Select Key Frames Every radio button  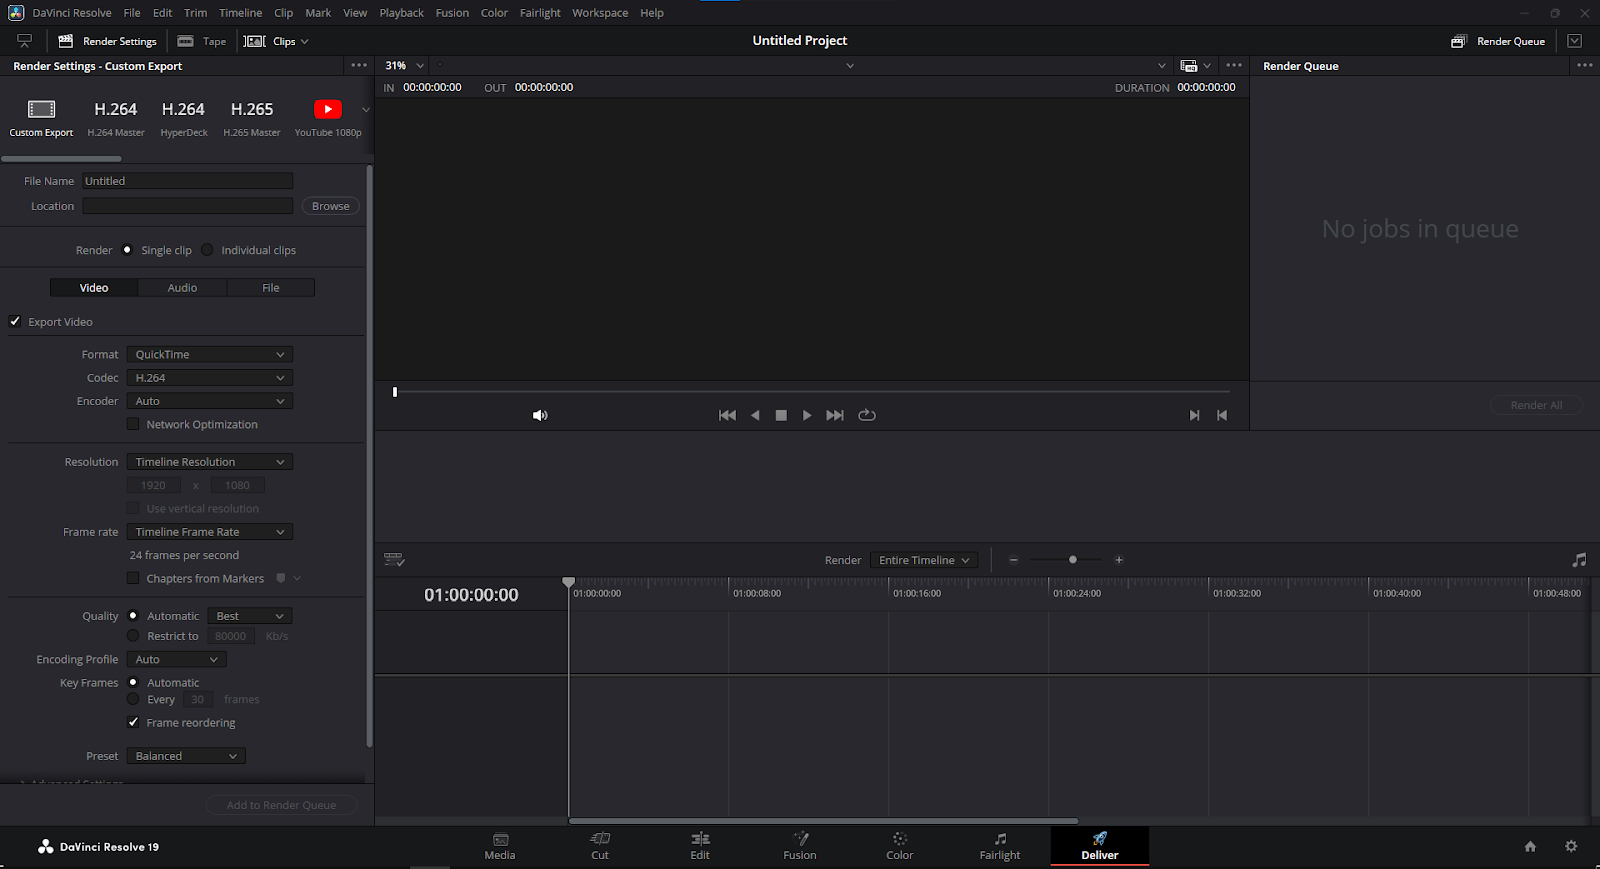pos(133,699)
